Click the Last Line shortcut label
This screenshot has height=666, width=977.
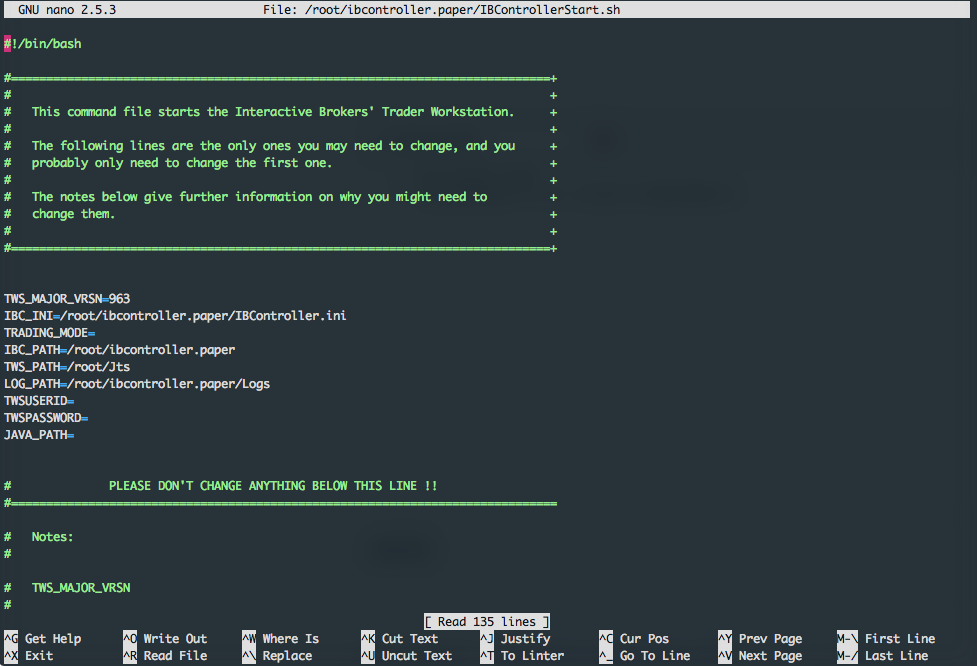pyautogui.click(x=896, y=655)
